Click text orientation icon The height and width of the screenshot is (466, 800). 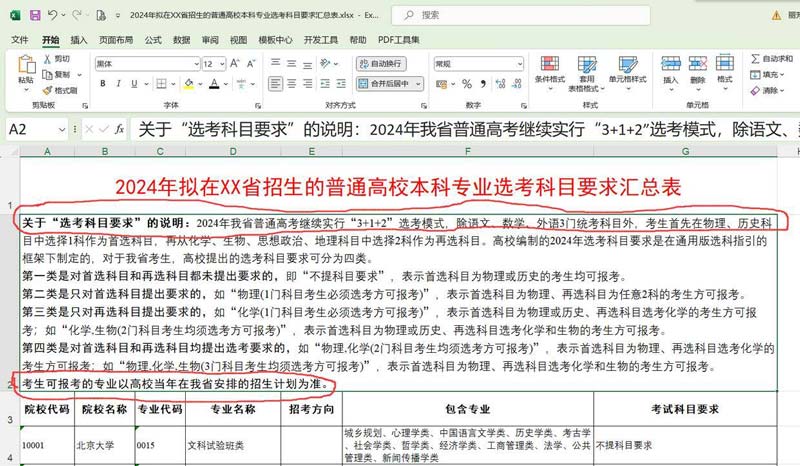pos(325,63)
